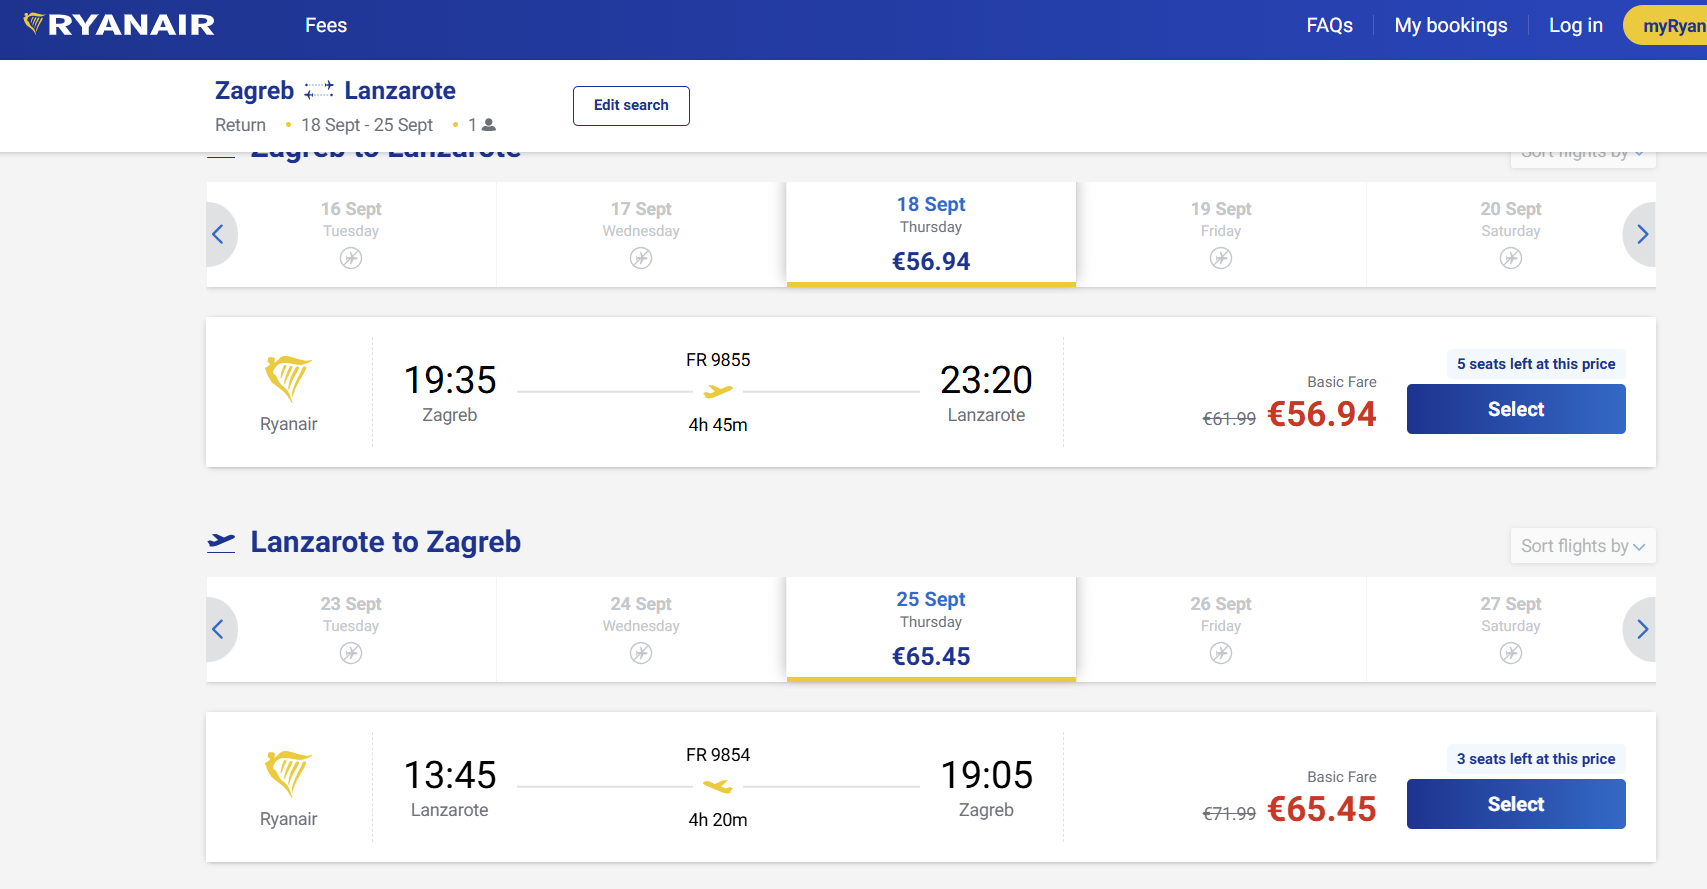Open the Fees menu item
The image size is (1707, 889).
pyautogui.click(x=326, y=26)
